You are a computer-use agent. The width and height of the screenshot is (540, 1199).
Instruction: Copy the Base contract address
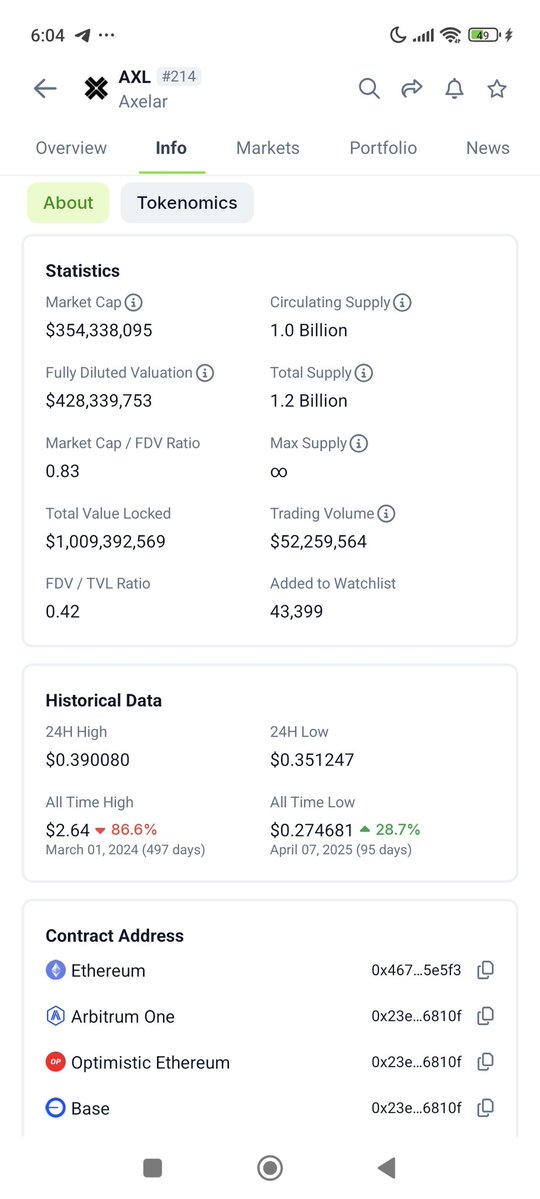486,1108
